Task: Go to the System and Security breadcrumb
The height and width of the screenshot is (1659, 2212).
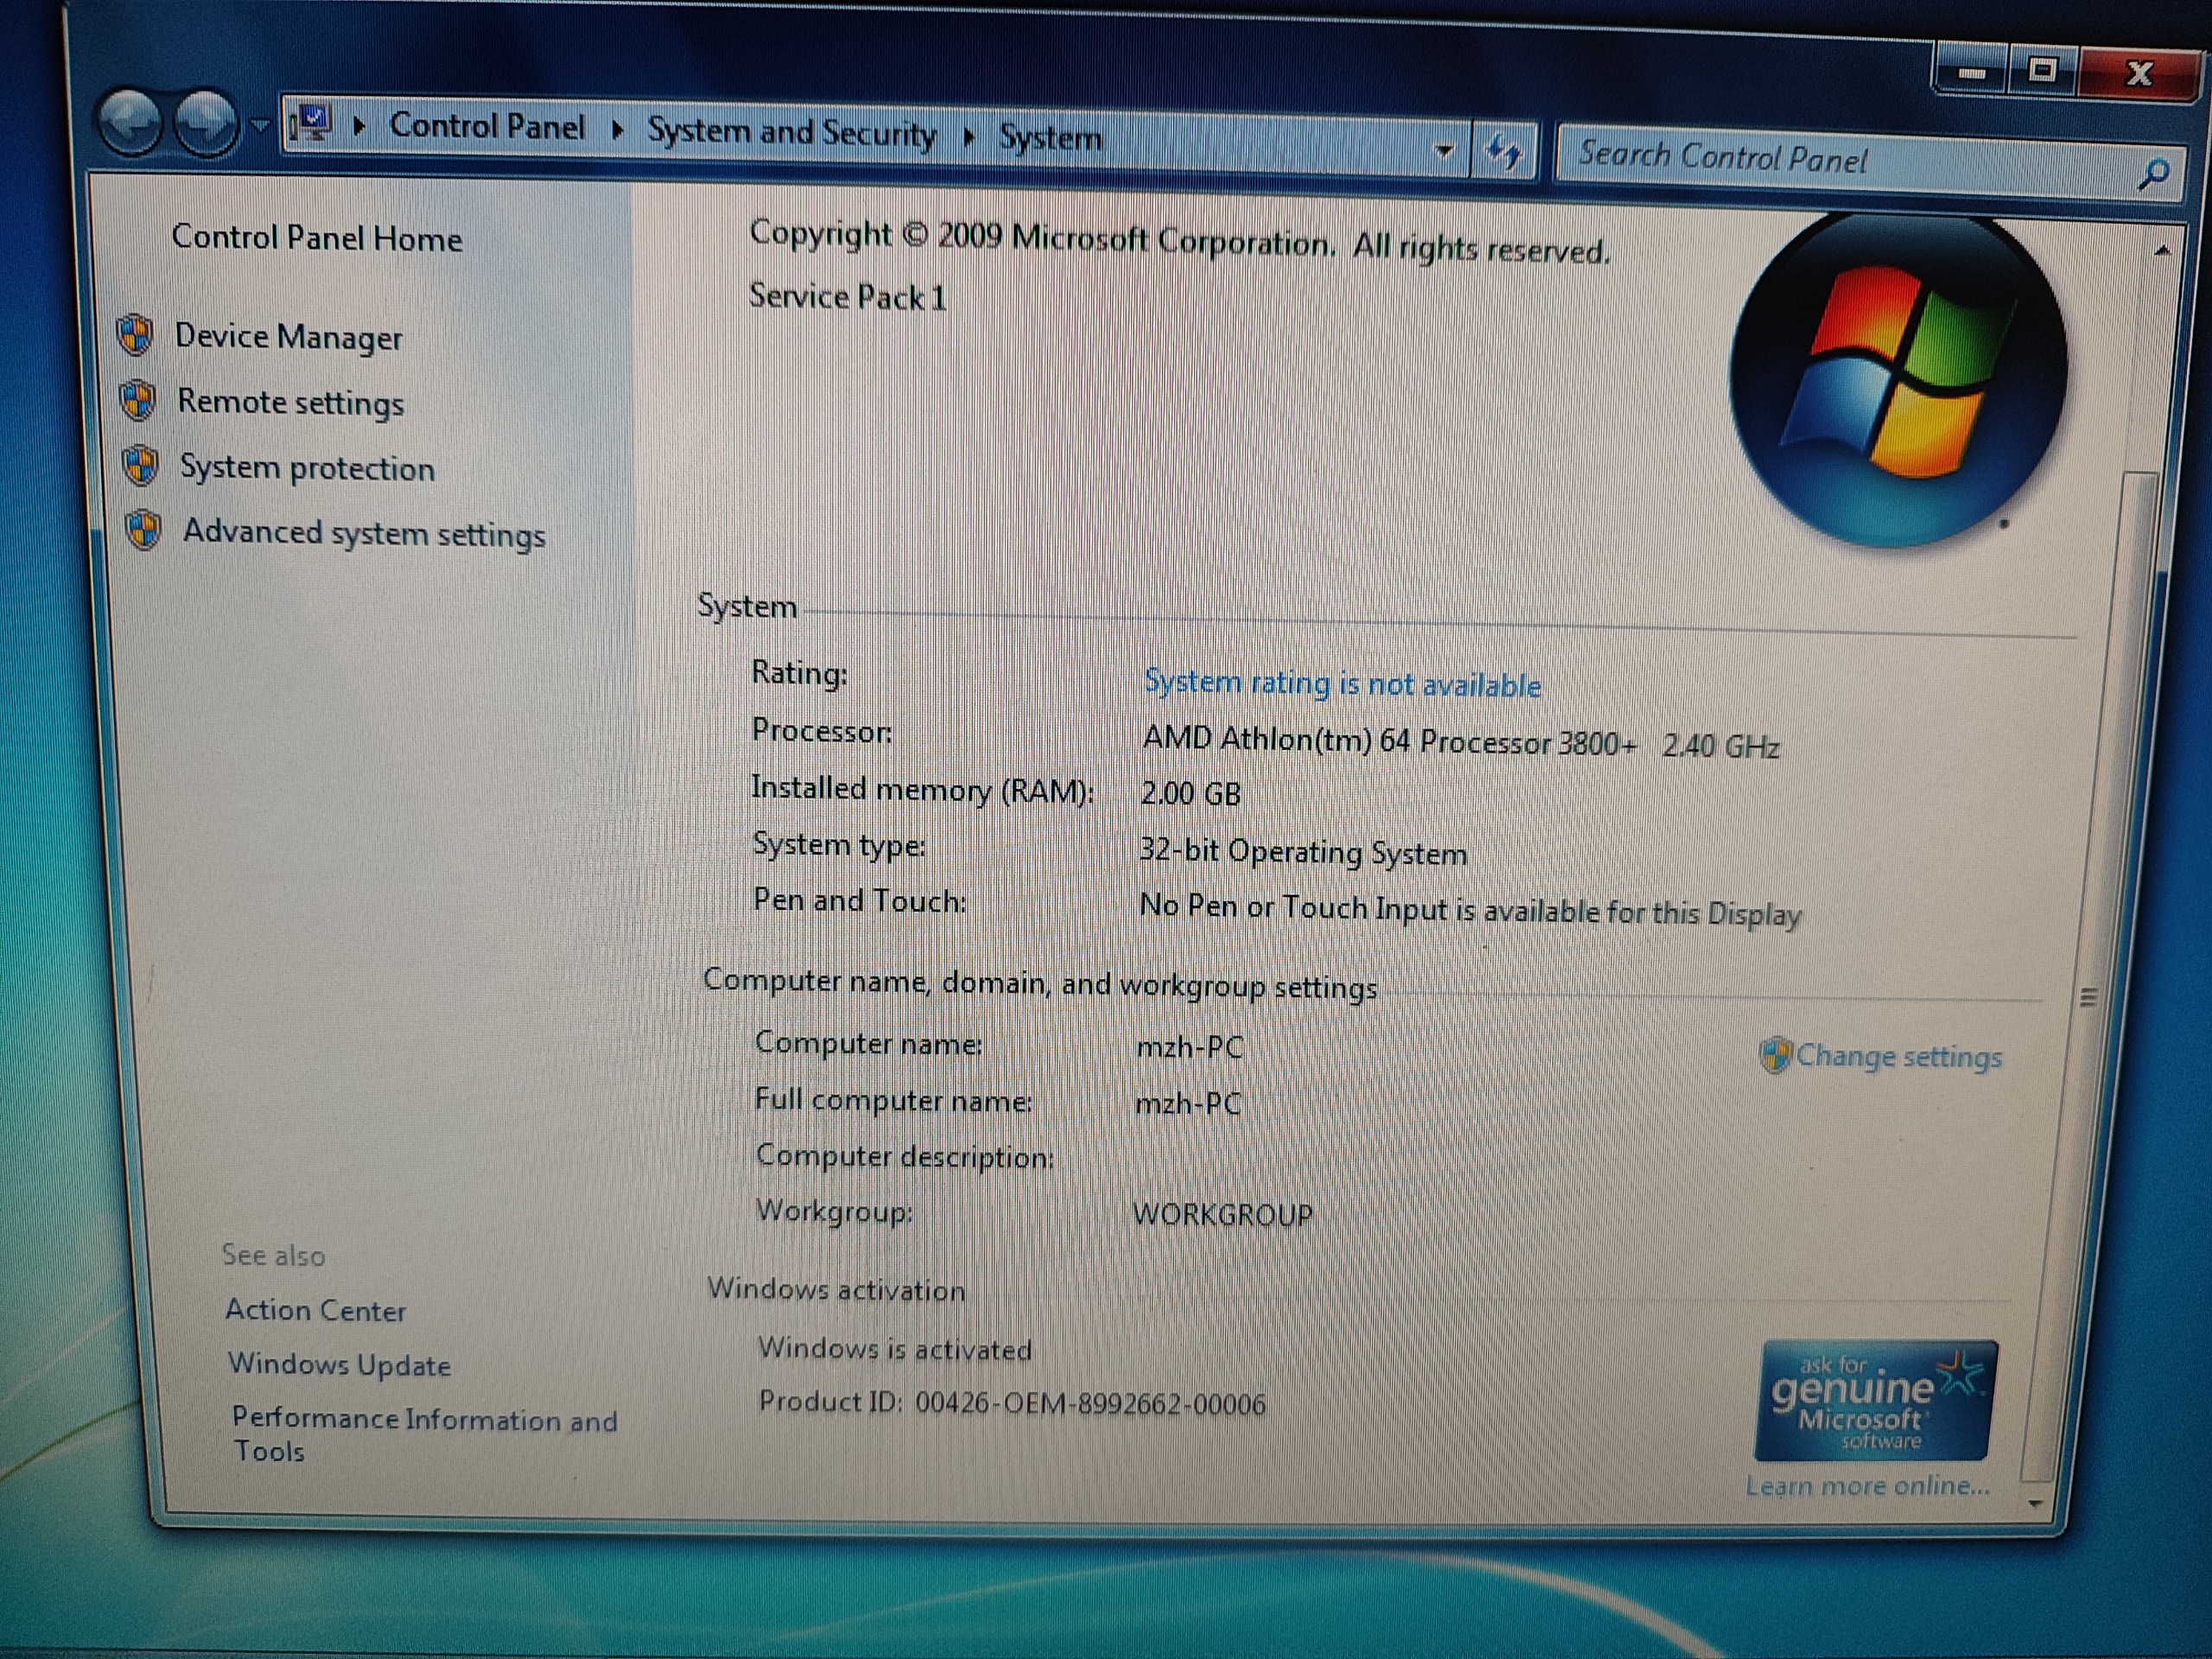Action: [x=791, y=132]
